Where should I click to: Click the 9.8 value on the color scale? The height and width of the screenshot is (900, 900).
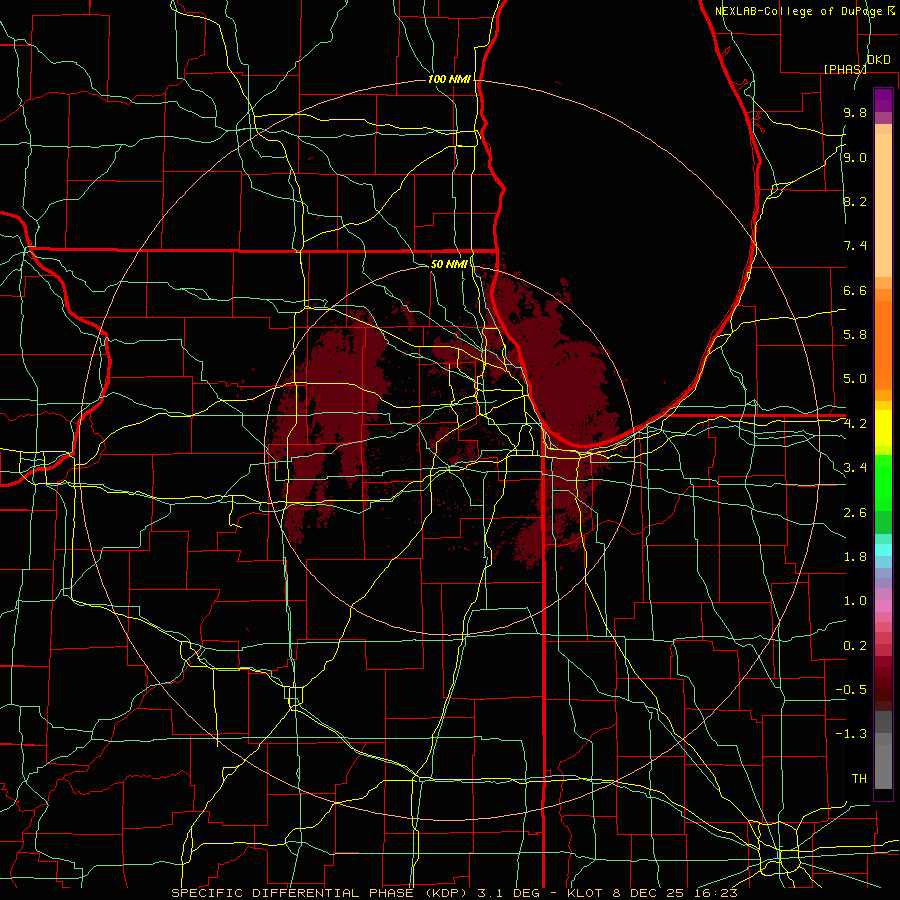[x=855, y=112]
